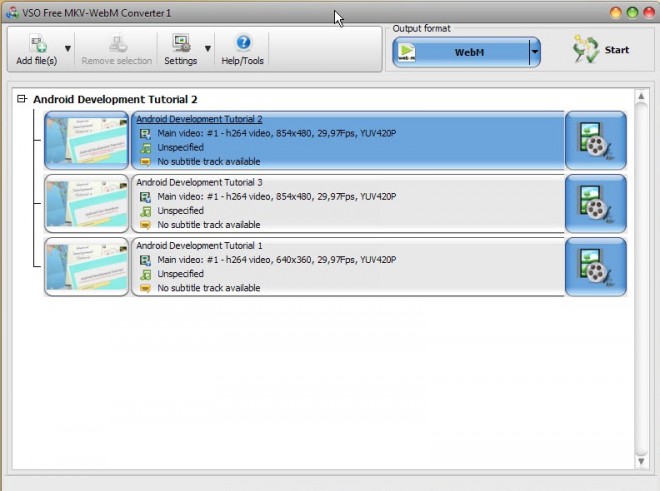
Task: Open the Android Development Tutorial 2 title link
Action: 199,119
